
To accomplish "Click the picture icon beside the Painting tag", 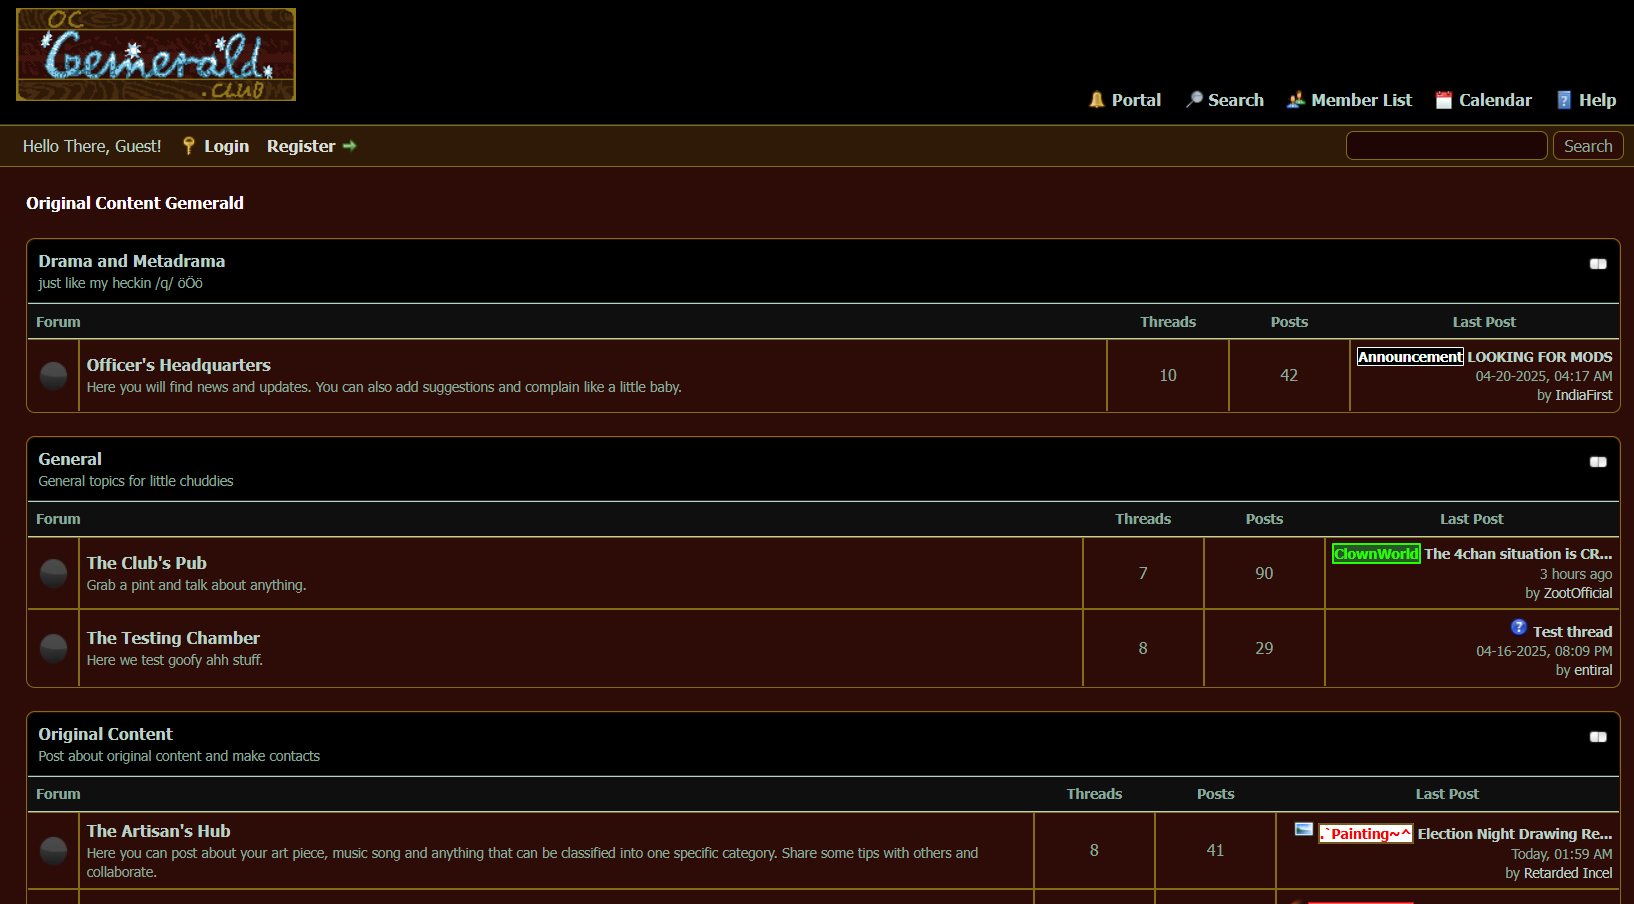I will [1303, 829].
